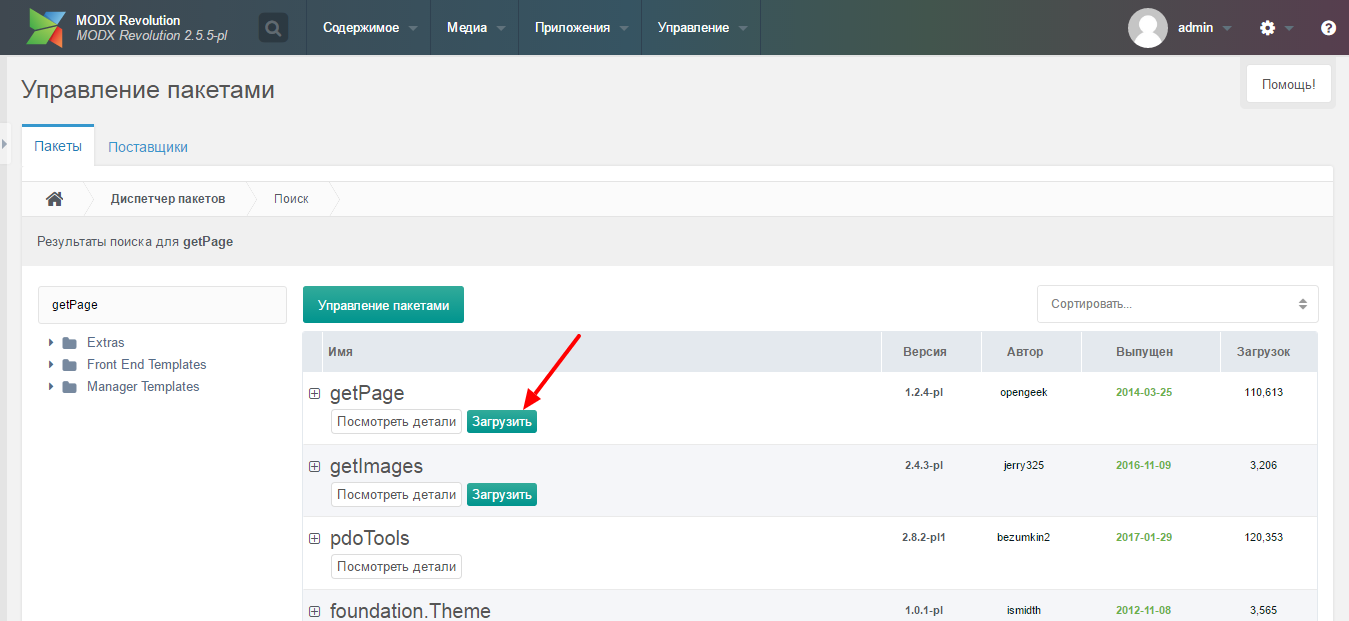Screen dimensions: 1349x621
Task: Click the Помощь! button
Action: coord(1288,85)
